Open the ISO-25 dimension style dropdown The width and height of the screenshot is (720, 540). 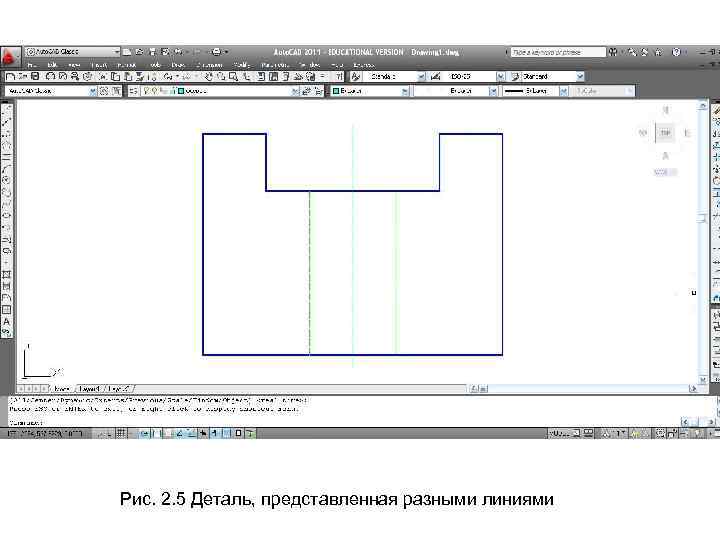coord(475,76)
